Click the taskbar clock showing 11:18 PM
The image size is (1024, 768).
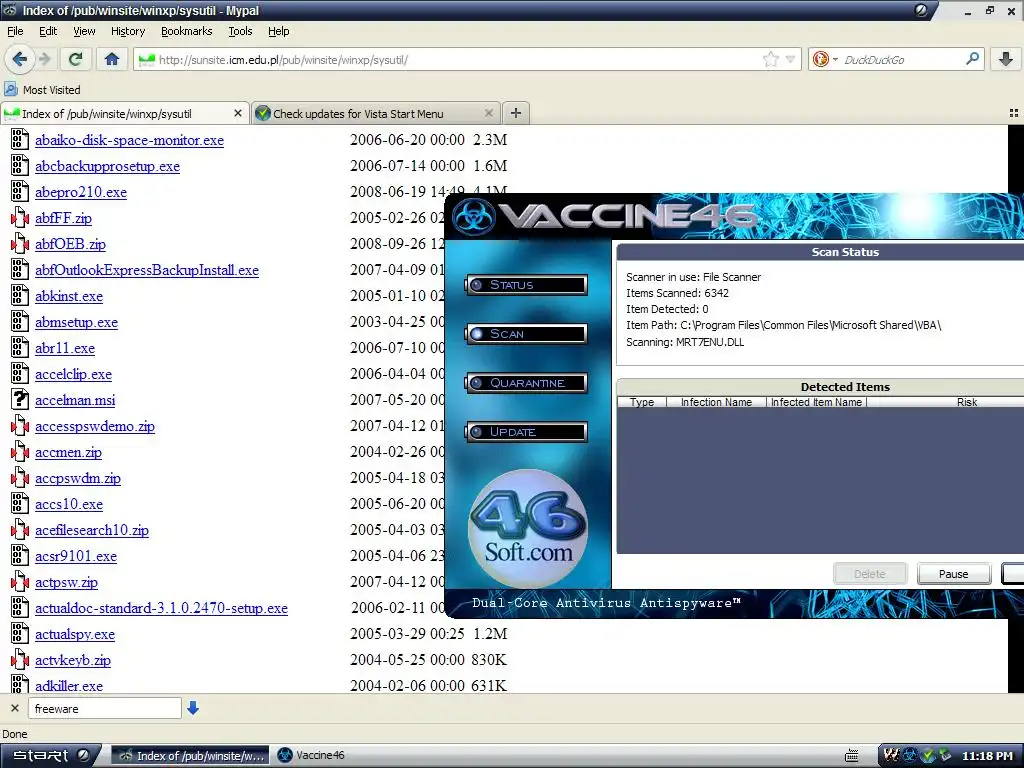pos(987,756)
